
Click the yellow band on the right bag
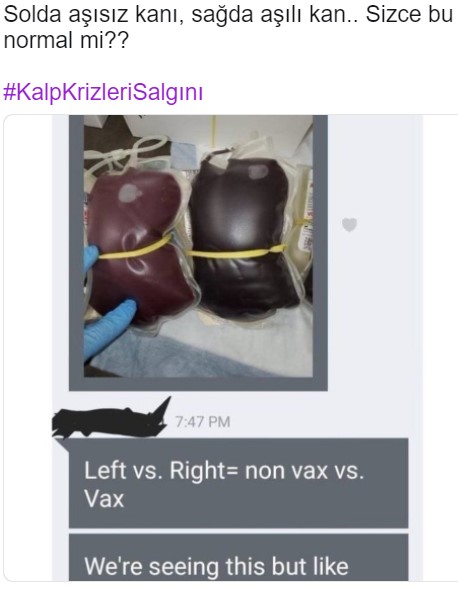click(236, 251)
